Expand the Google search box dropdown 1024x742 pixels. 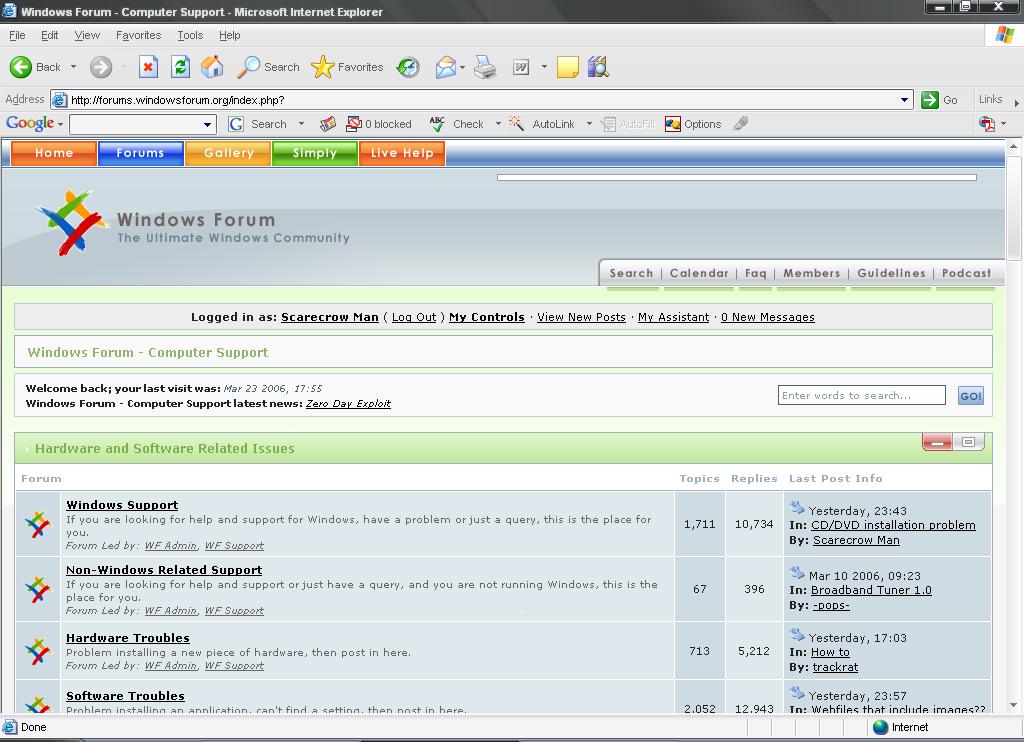pos(207,124)
